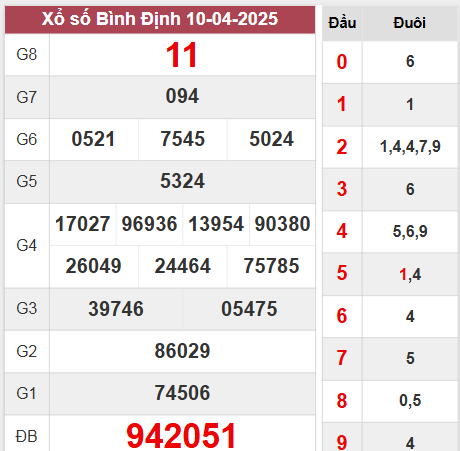
Task: Click the Đầu column header
Action: [342, 23]
